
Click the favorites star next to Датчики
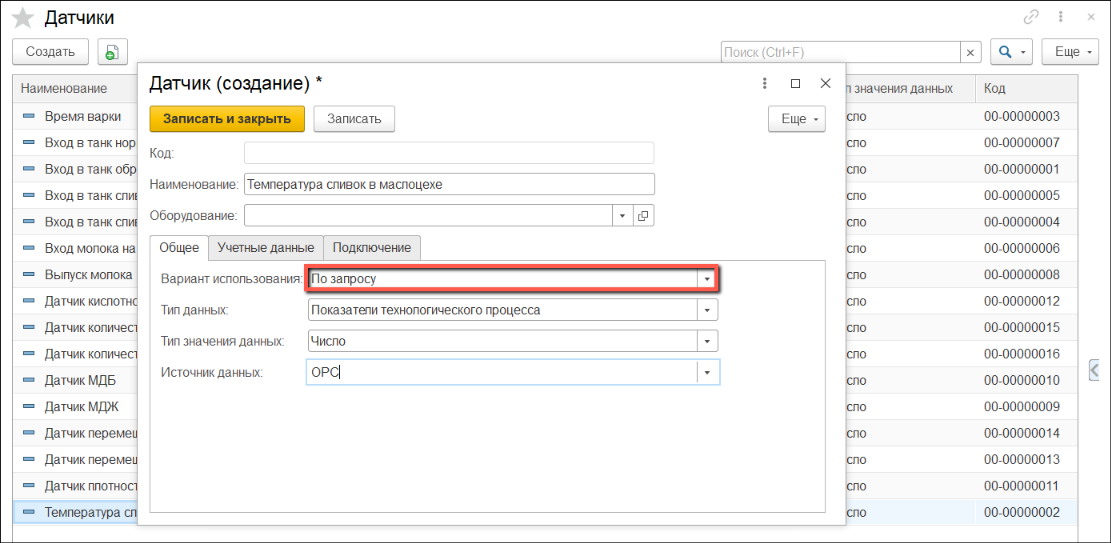coord(22,18)
